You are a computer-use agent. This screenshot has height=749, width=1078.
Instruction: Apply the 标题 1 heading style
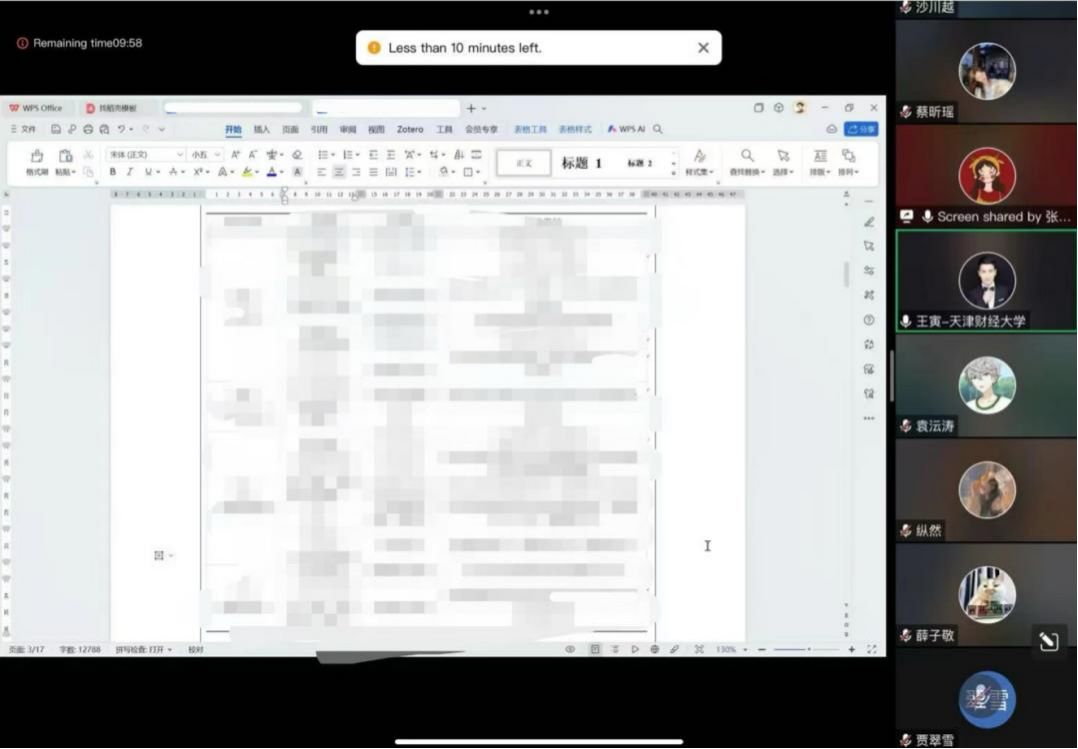click(x=581, y=163)
